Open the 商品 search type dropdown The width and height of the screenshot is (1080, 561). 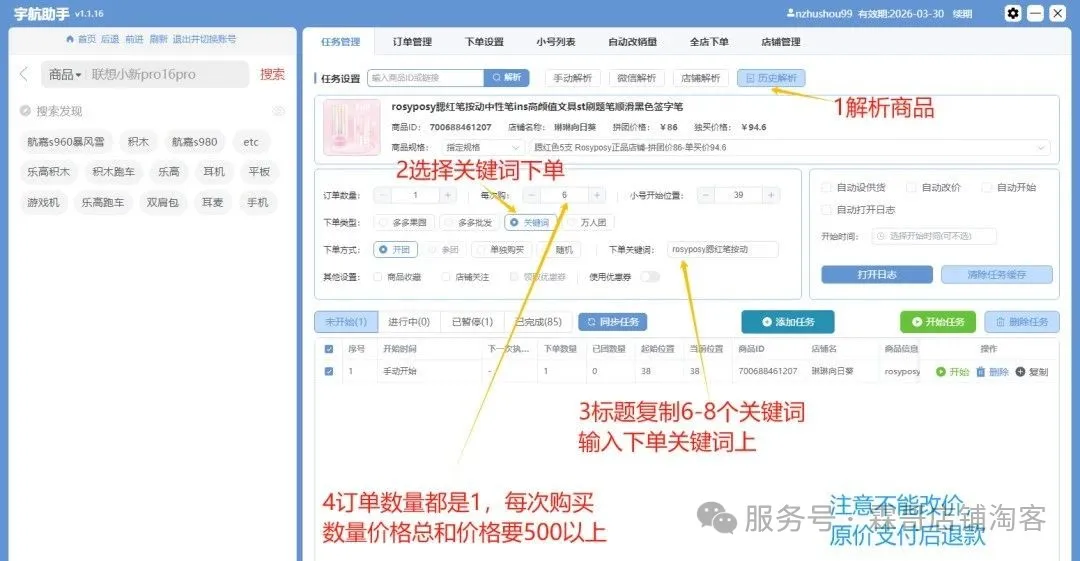point(66,75)
